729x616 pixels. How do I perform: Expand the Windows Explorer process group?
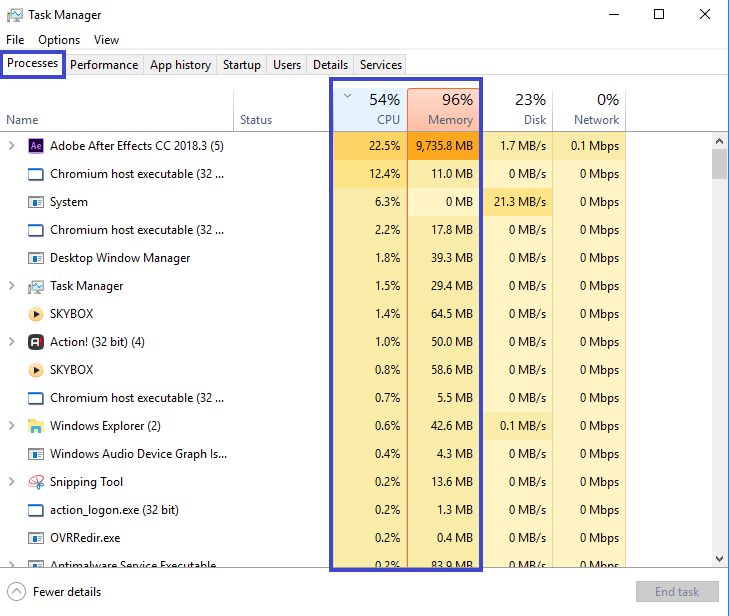click(x=12, y=426)
